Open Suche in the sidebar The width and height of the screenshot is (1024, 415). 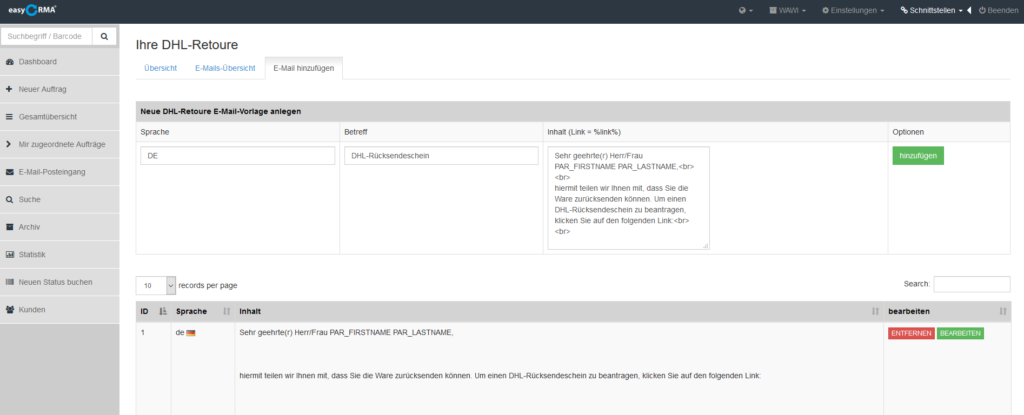click(x=59, y=199)
